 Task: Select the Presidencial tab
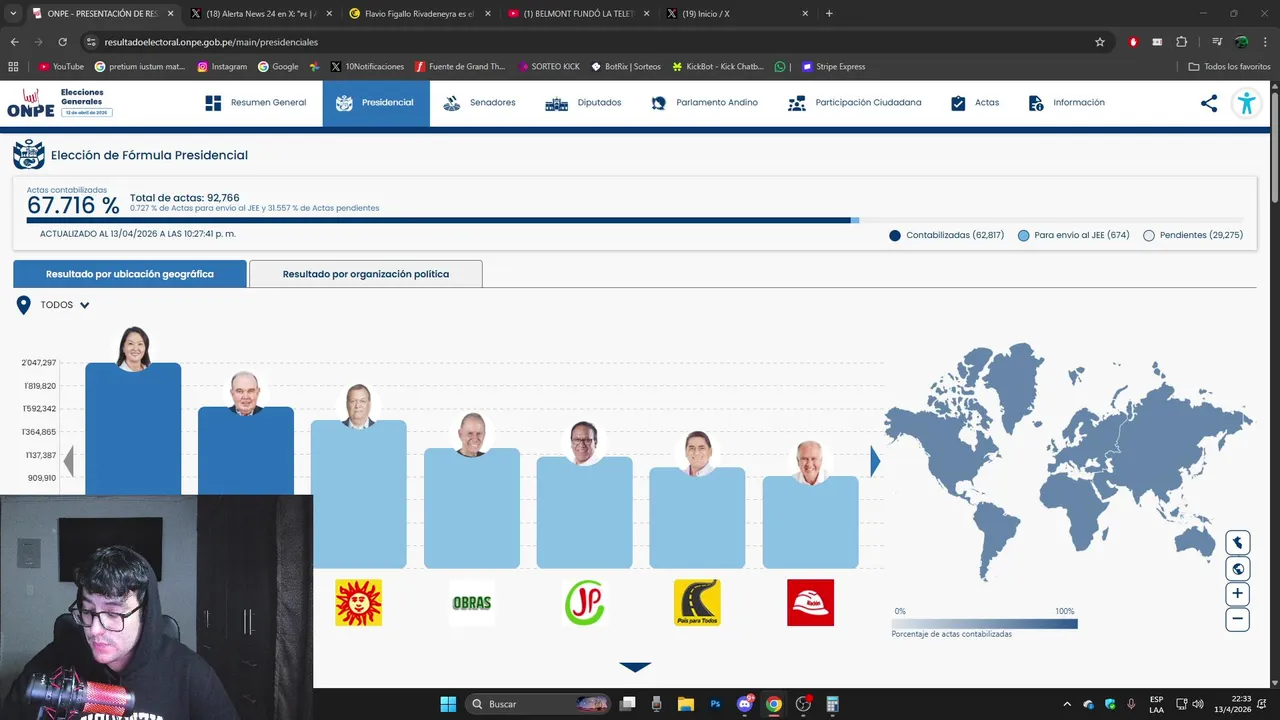tap(376, 103)
